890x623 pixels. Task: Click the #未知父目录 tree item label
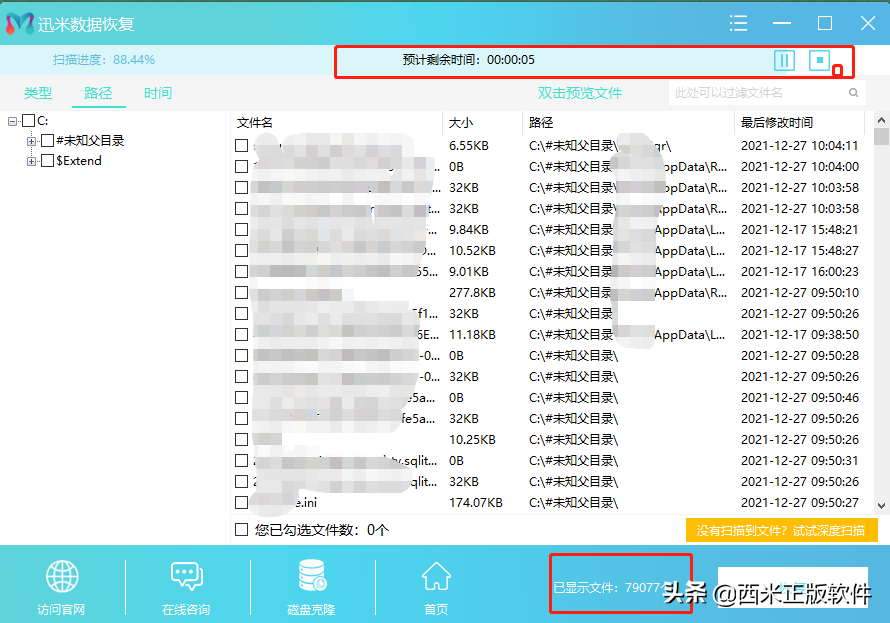(90, 141)
